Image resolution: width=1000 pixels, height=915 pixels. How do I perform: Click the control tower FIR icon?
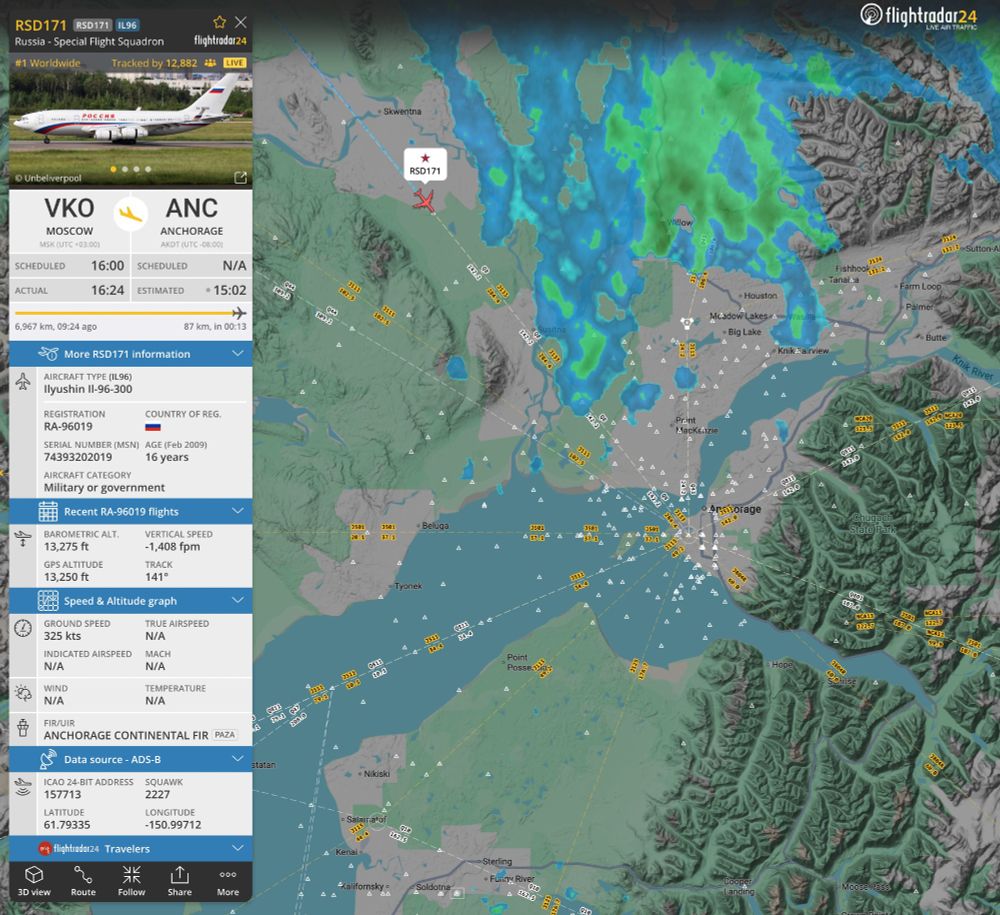click(x=23, y=728)
